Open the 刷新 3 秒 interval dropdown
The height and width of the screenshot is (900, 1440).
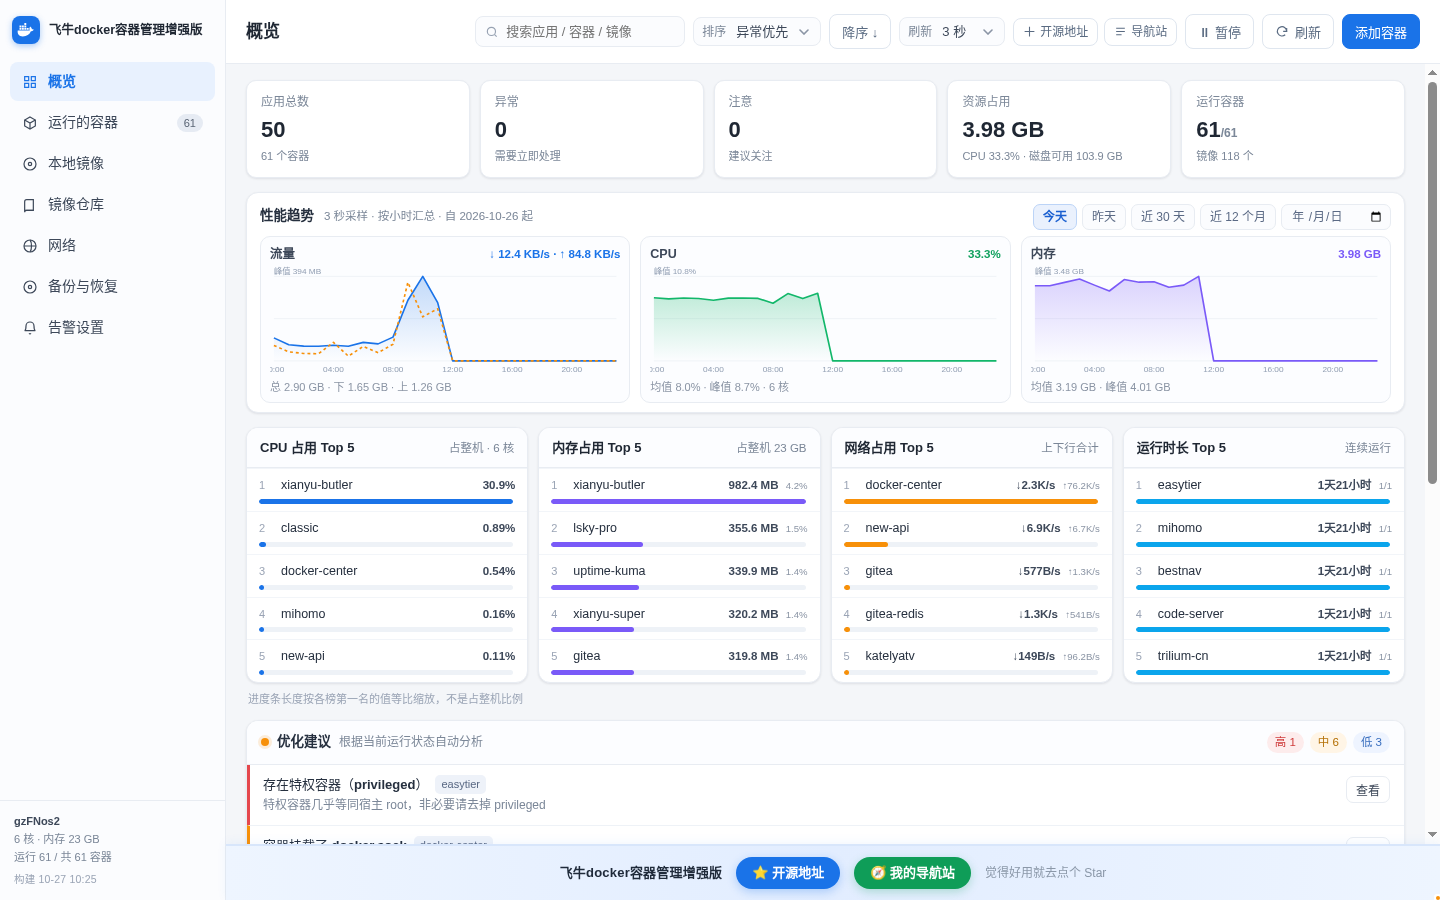pyautogui.click(x=952, y=32)
